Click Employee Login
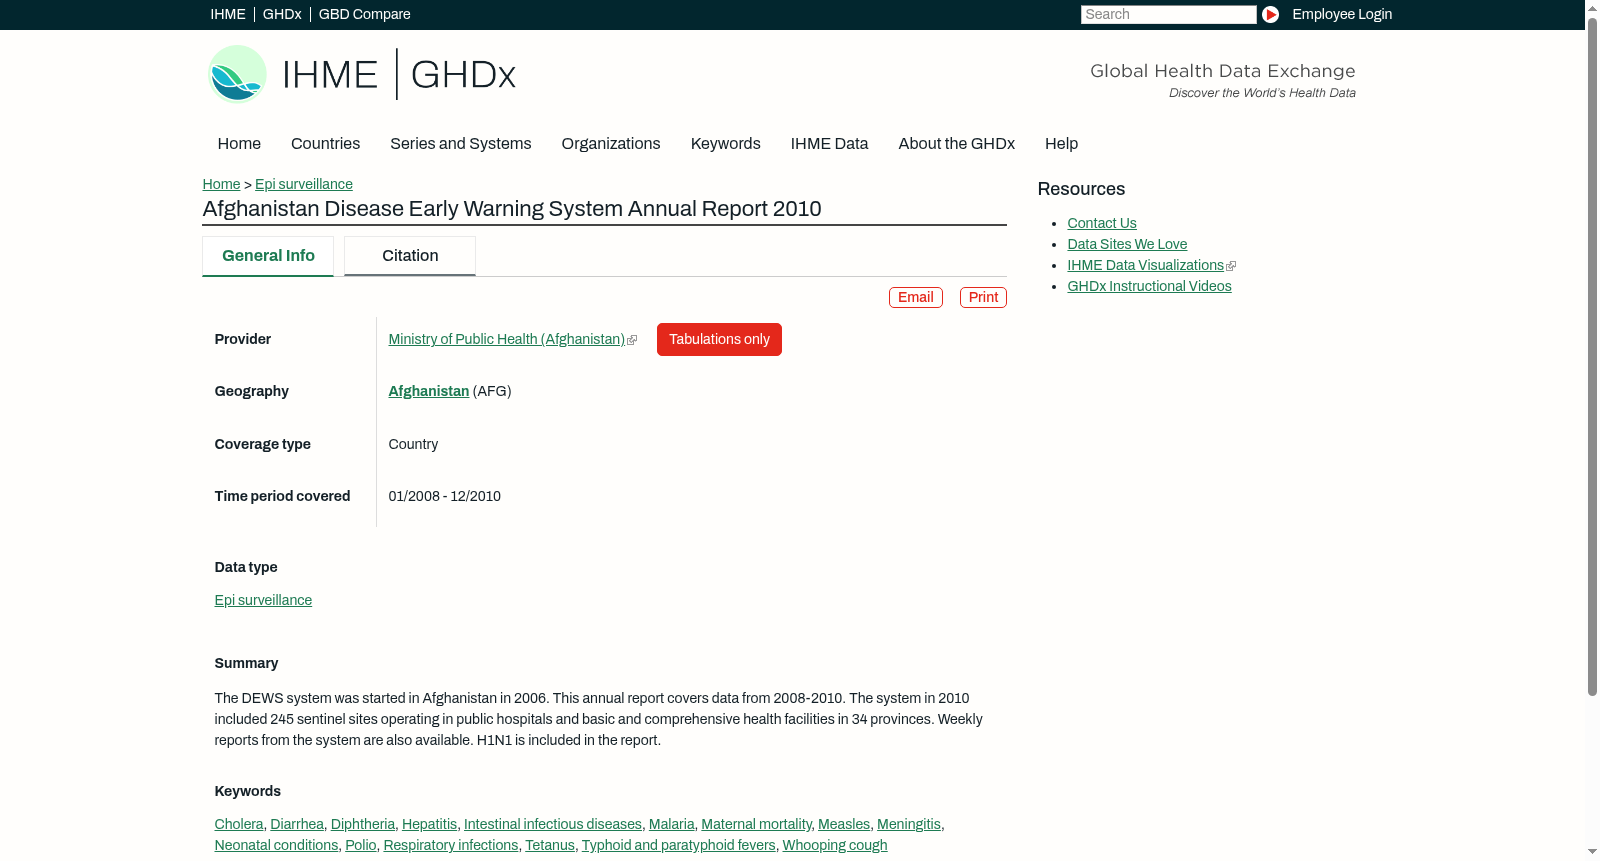The height and width of the screenshot is (861, 1600). (x=1342, y=14)
